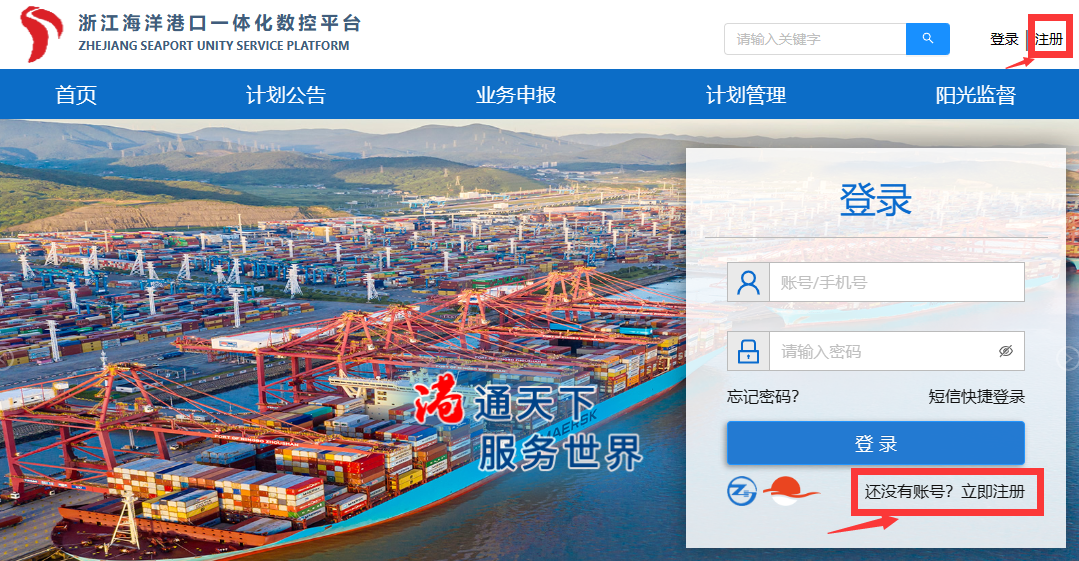Click the Zhejiang Seaport red logo
1079x561 pixels.
[41, 34]
